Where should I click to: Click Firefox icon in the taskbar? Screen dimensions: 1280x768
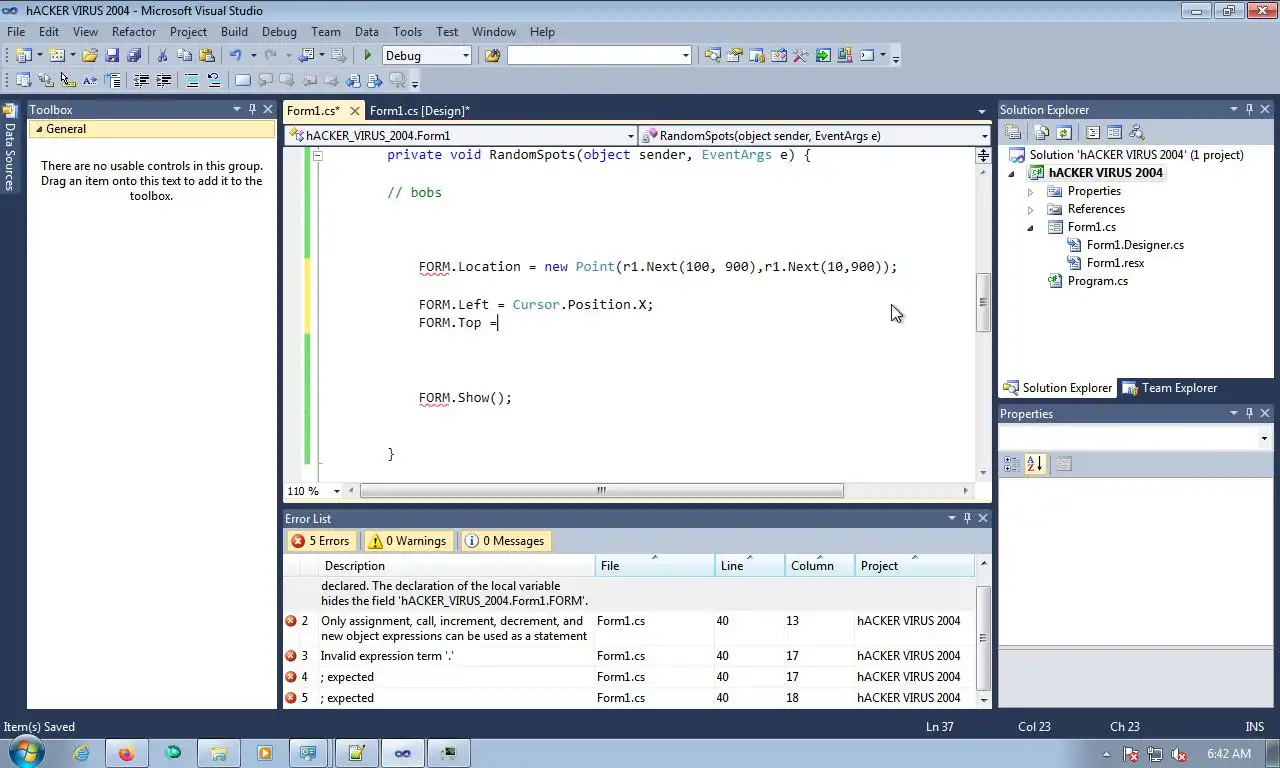coord(126,753)
